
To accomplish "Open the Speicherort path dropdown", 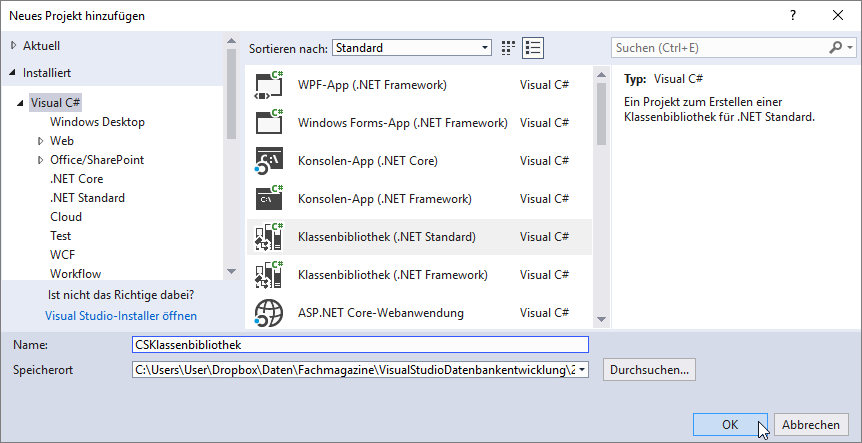I will click(582, 370).
